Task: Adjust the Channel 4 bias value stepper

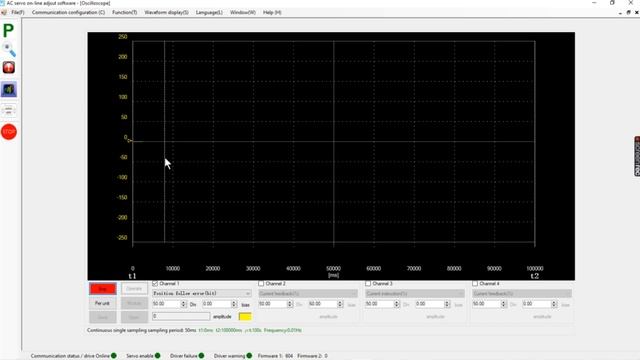Action: click(x=554, y=304)
